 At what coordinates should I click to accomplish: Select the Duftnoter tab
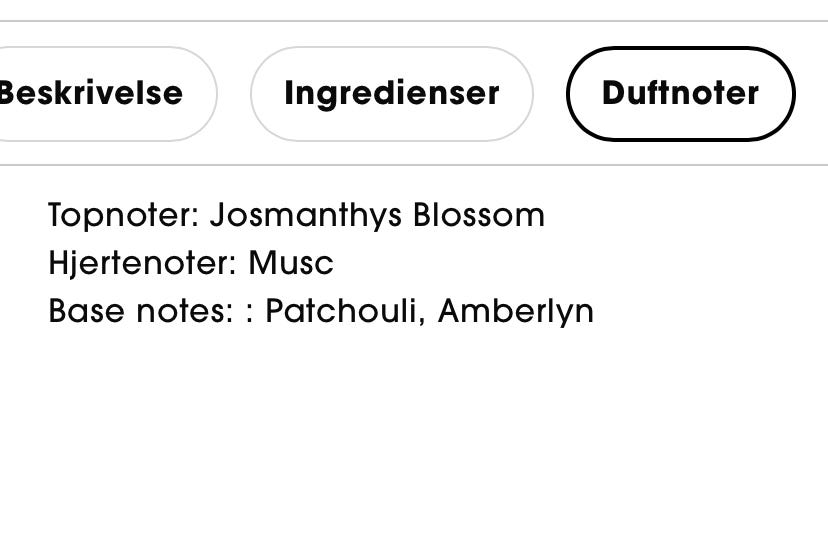(680, 94)
